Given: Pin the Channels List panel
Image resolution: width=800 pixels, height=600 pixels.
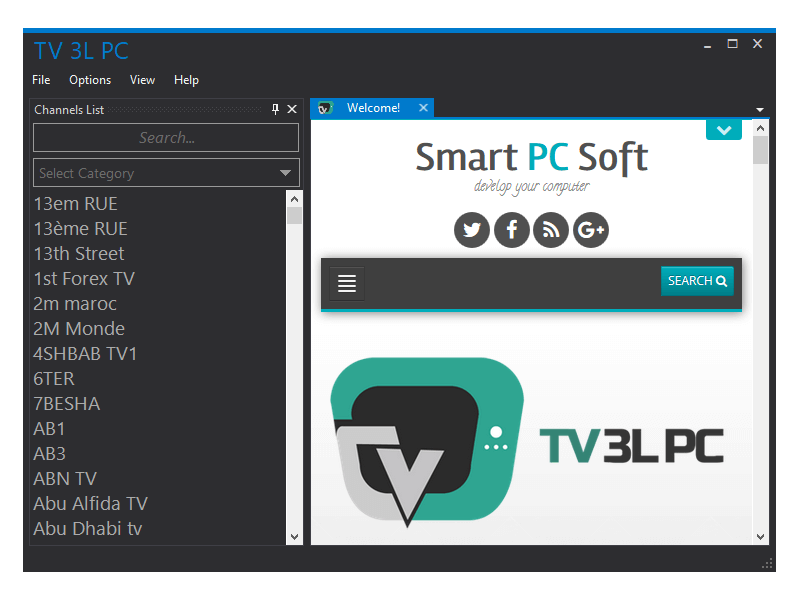Looking at the screenshot, I should tap(276, 109).
